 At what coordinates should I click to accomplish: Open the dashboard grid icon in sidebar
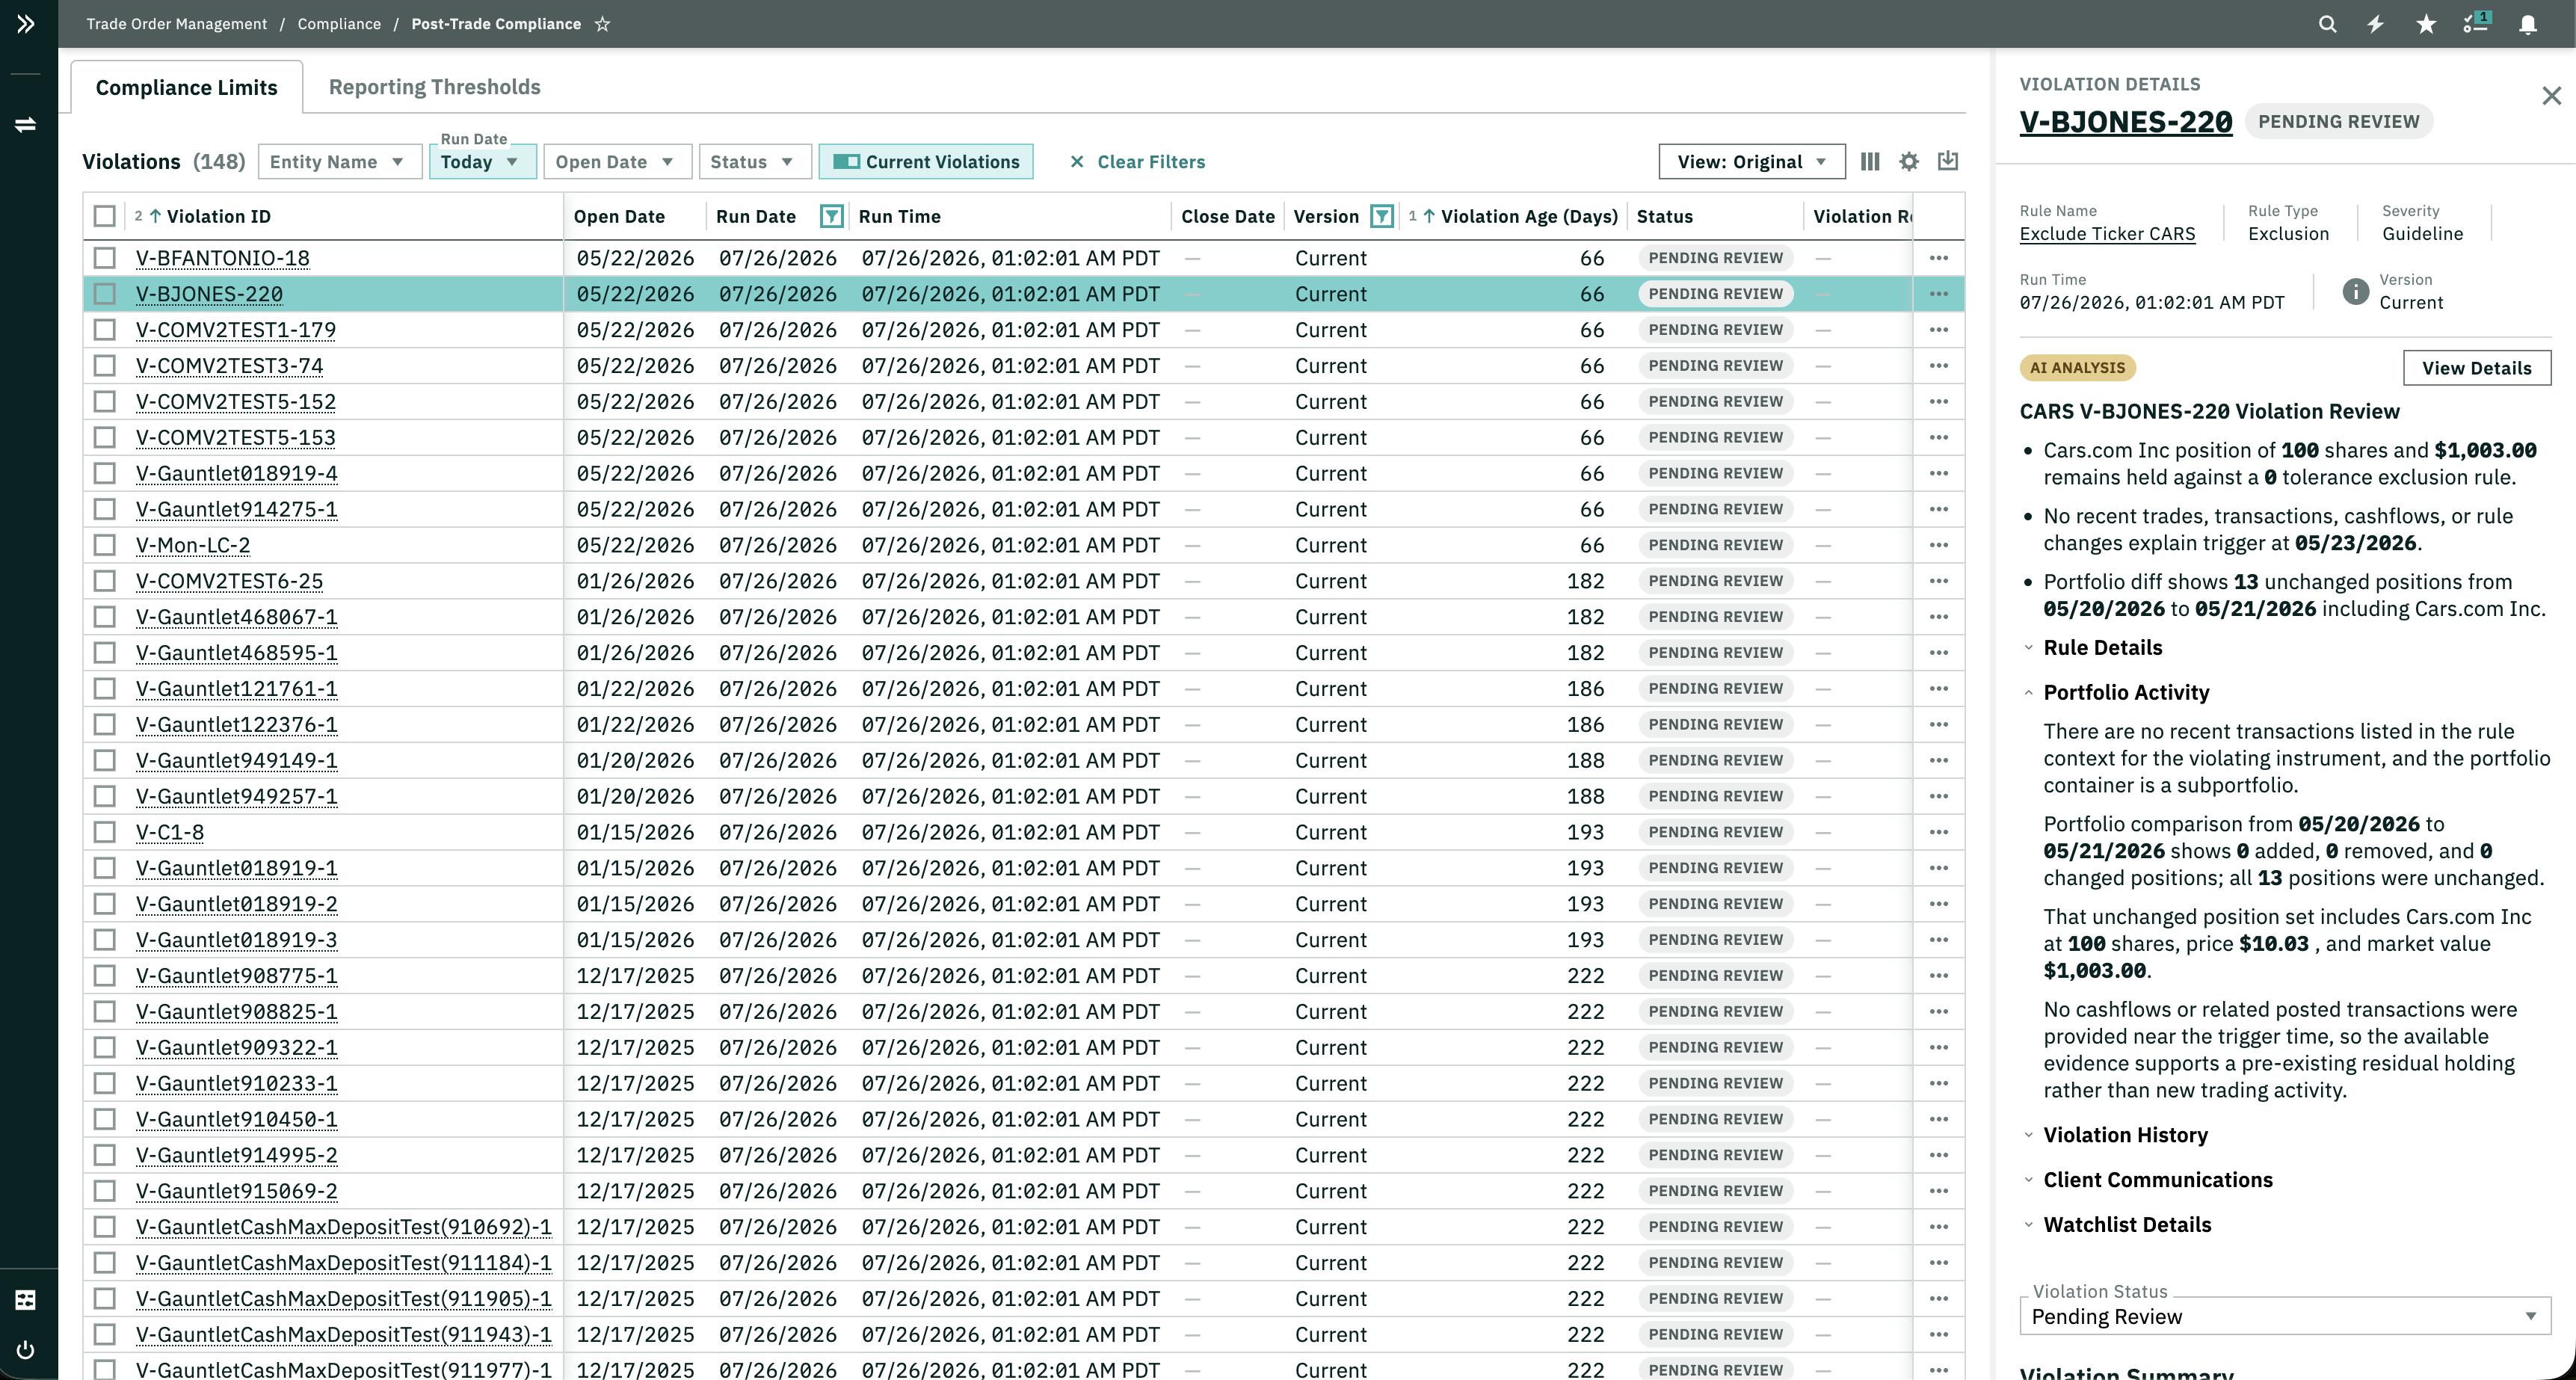(x=26, y=1299)
